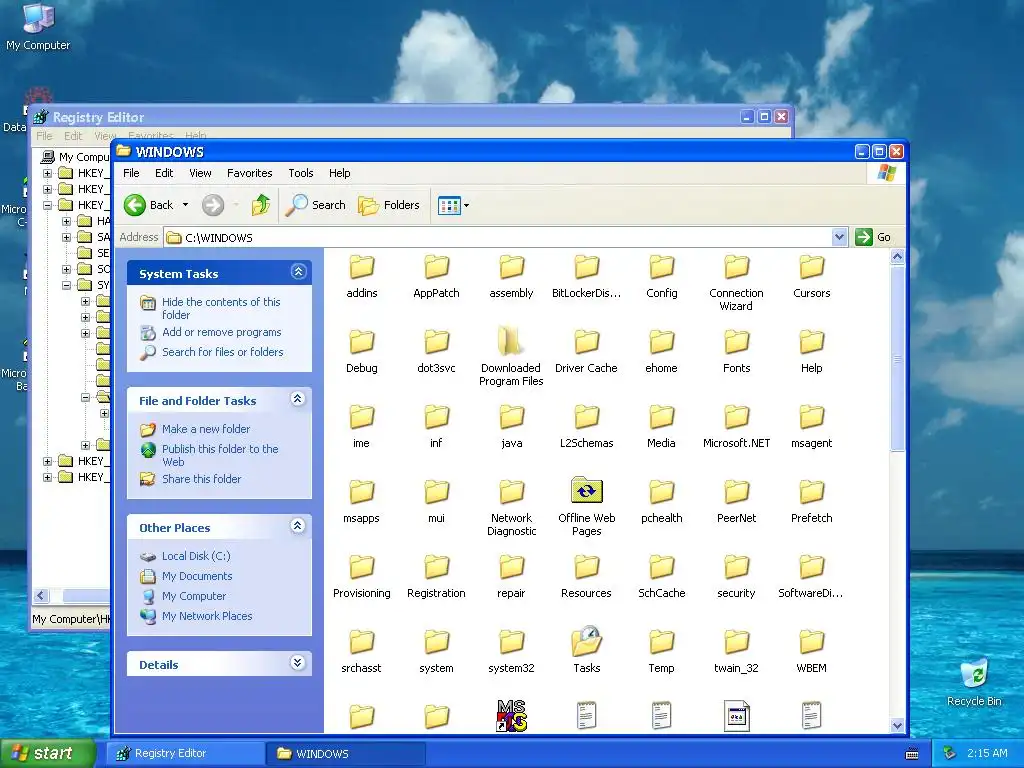Image resolution: width=1024 pixels, height=768 pixels.
Task: Toggle the Folders pane
Action: pyautogui.click(x=389, y=205)
